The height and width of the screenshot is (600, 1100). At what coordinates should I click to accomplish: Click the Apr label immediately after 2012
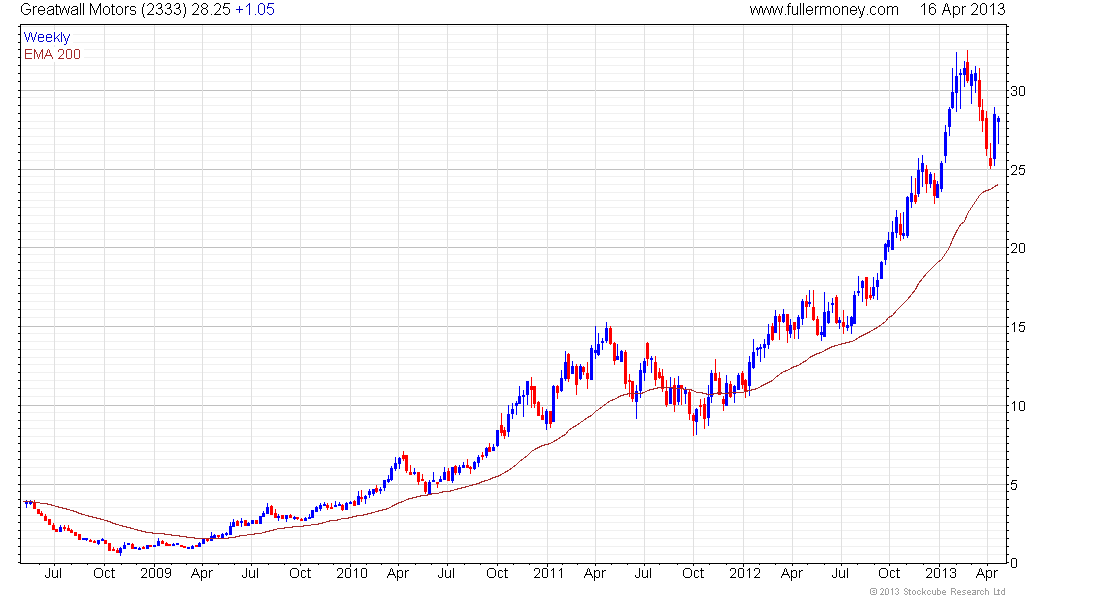[792, 573]
